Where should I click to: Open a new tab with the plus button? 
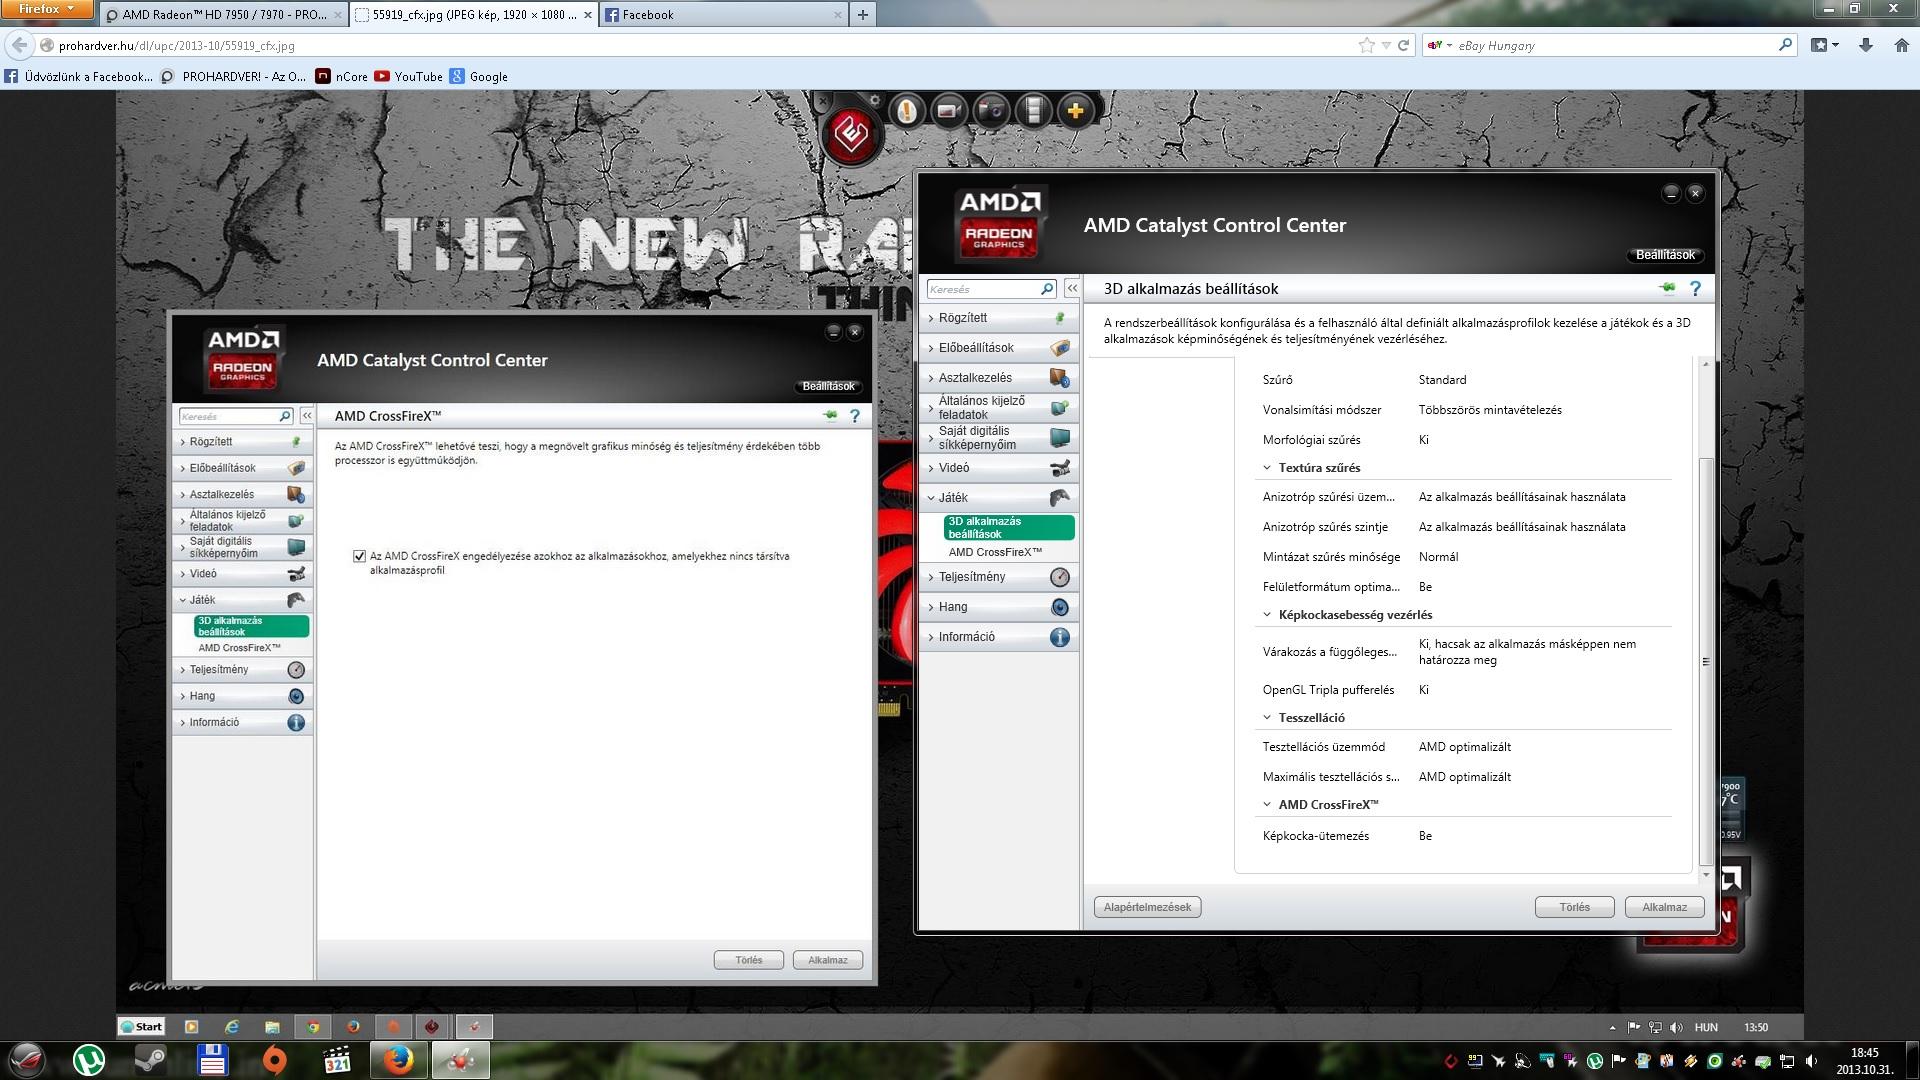coord(863,14)
